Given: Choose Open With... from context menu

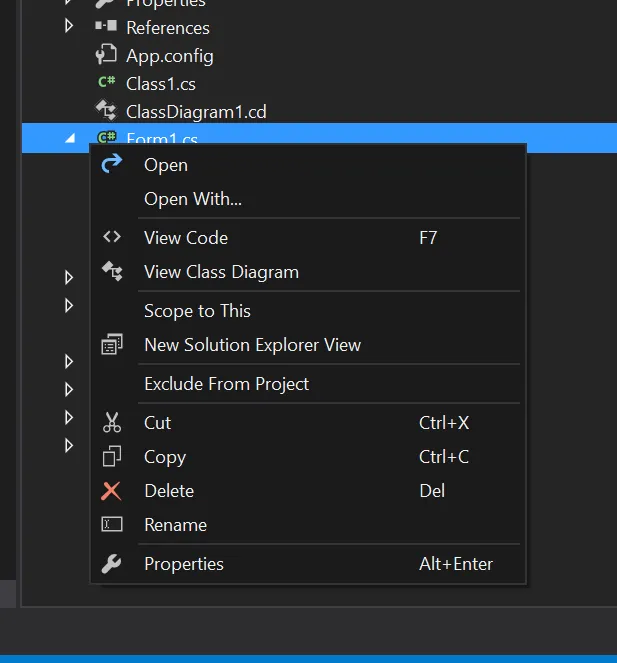Looking at the screenshot, I should coord(193,199).
